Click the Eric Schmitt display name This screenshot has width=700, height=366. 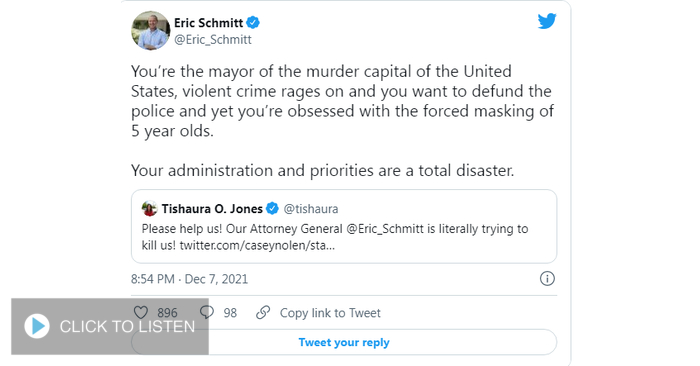pyautogui.click(x=208, y=22)
